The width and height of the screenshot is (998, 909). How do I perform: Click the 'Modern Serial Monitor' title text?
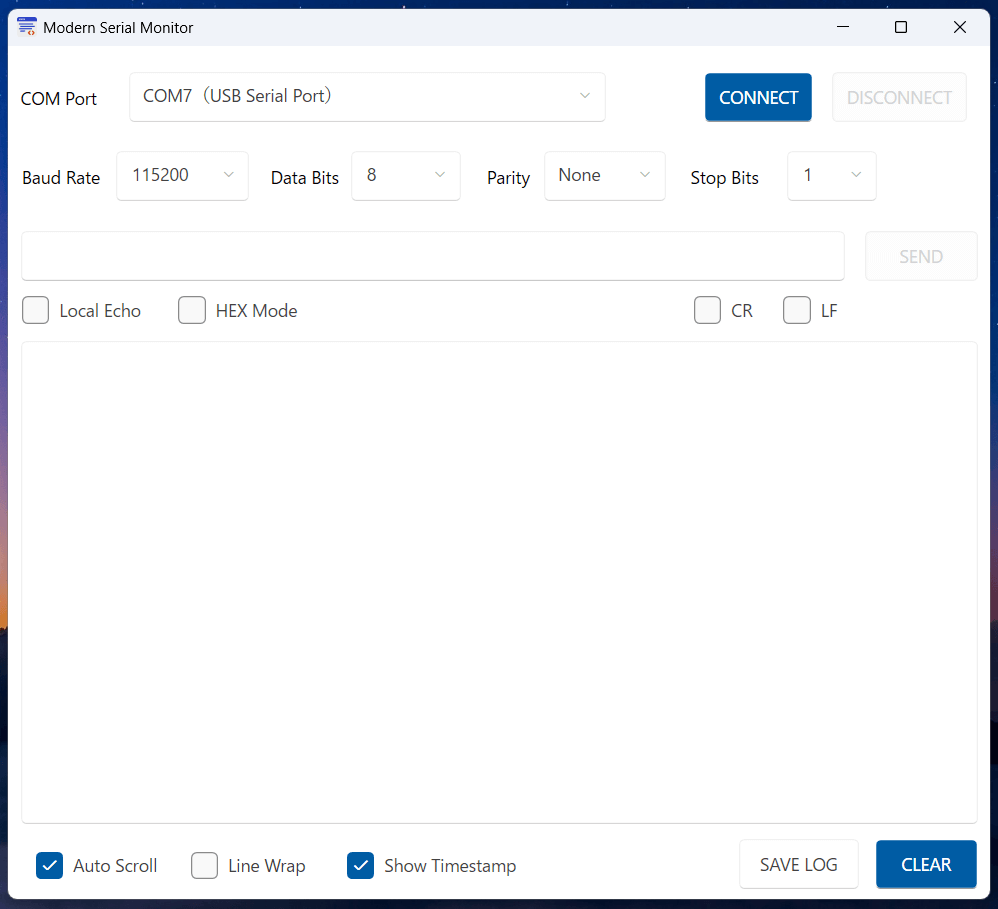[118, 27]
